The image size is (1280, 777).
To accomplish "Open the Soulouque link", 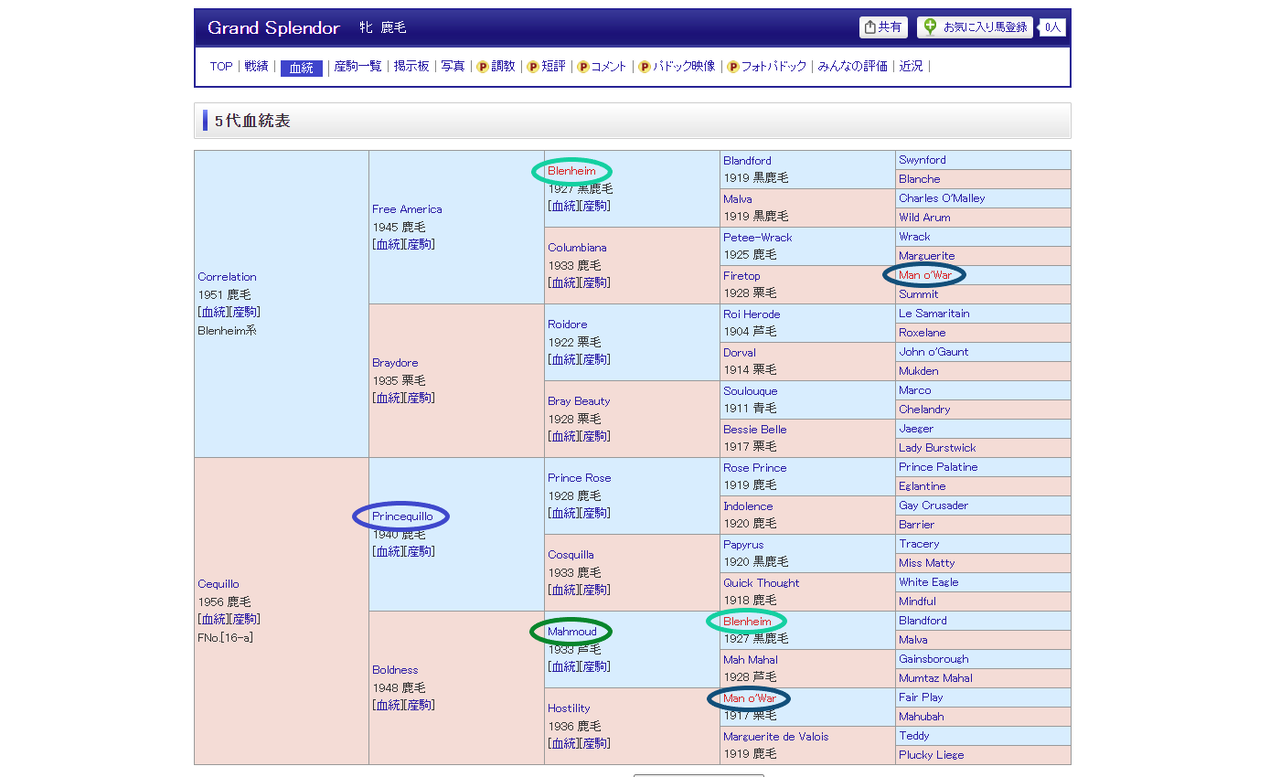I will 751,392.
